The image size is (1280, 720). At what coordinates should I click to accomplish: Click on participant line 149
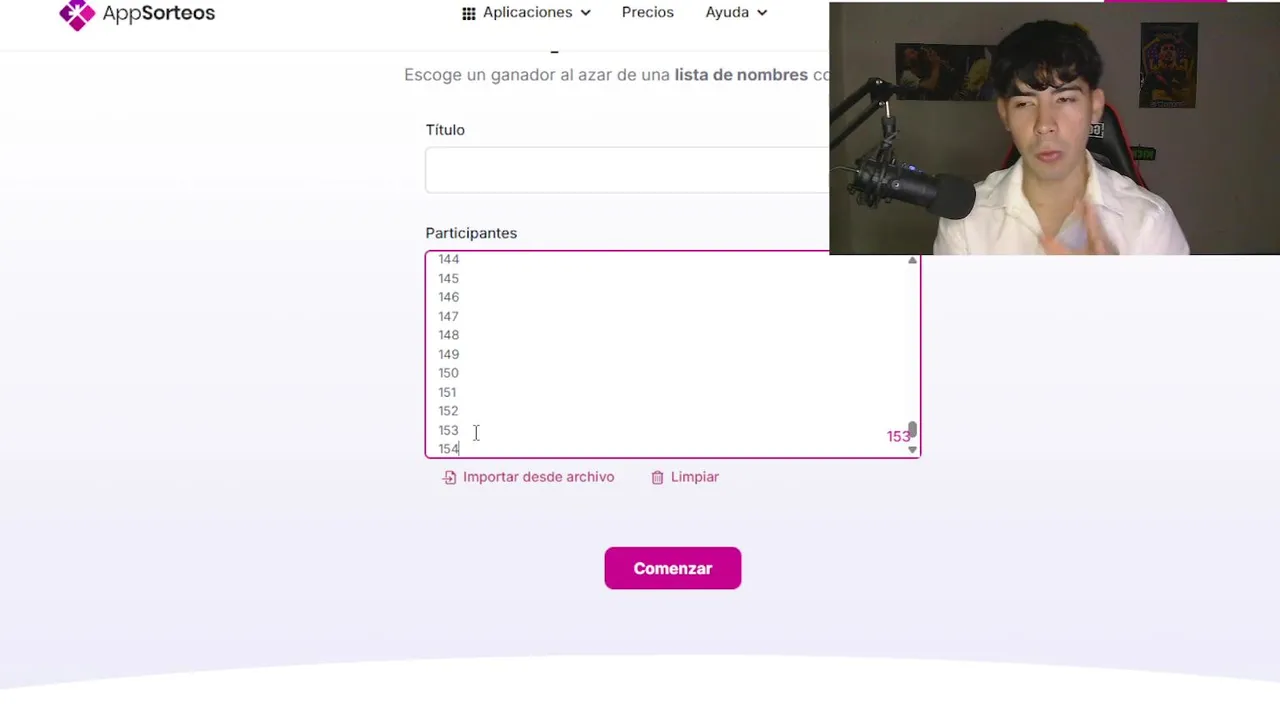click(448, 354)
